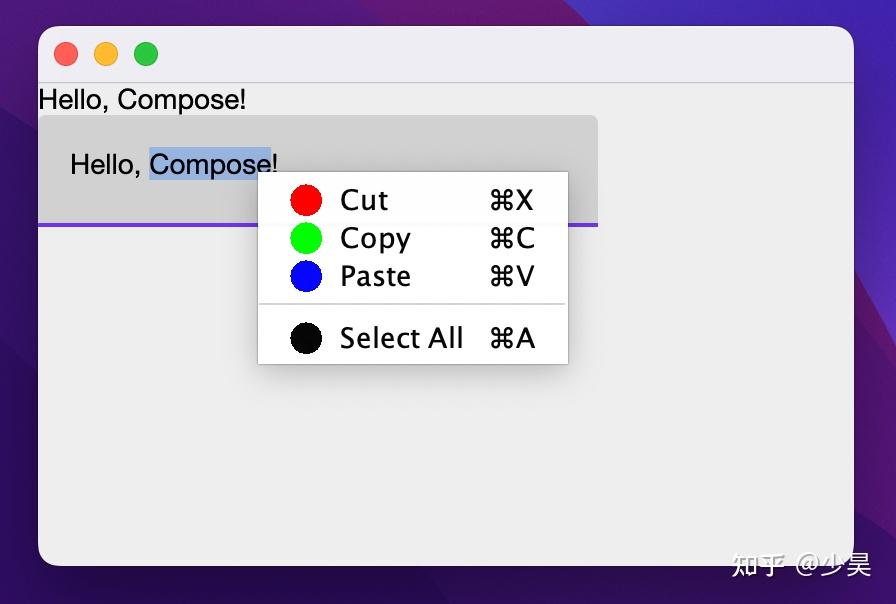896x604 pixels.
Task: Pick the Select All text label
Action: tap(401, 338)
